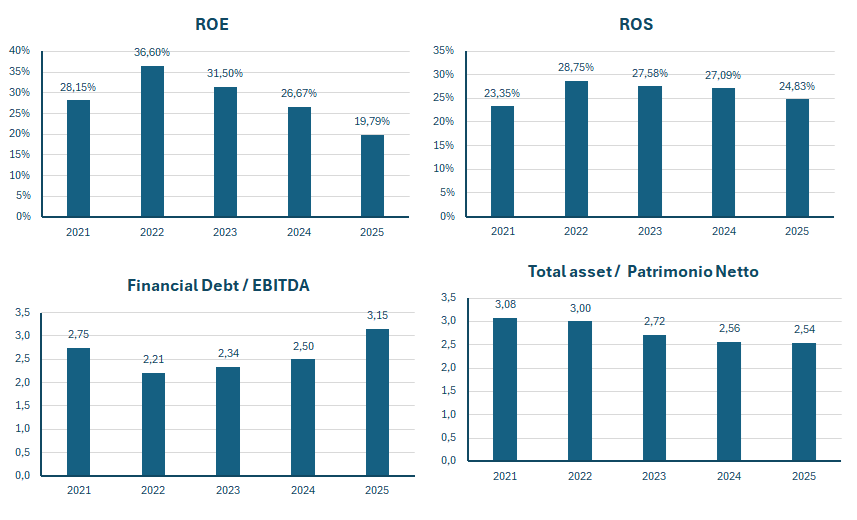This screenshot has width=857, height=520.
Task: Click the 2021 axis label under ROS chart
Action: click(x=503, y=231)
